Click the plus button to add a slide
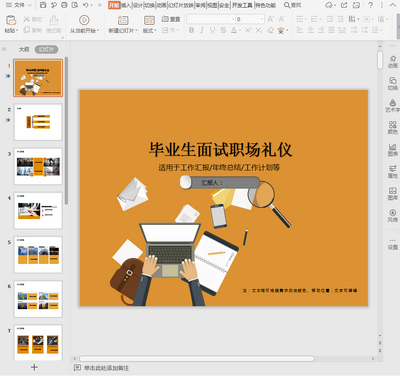The width and height of the screenshot is (400, 376). click(x=34, y=367)
